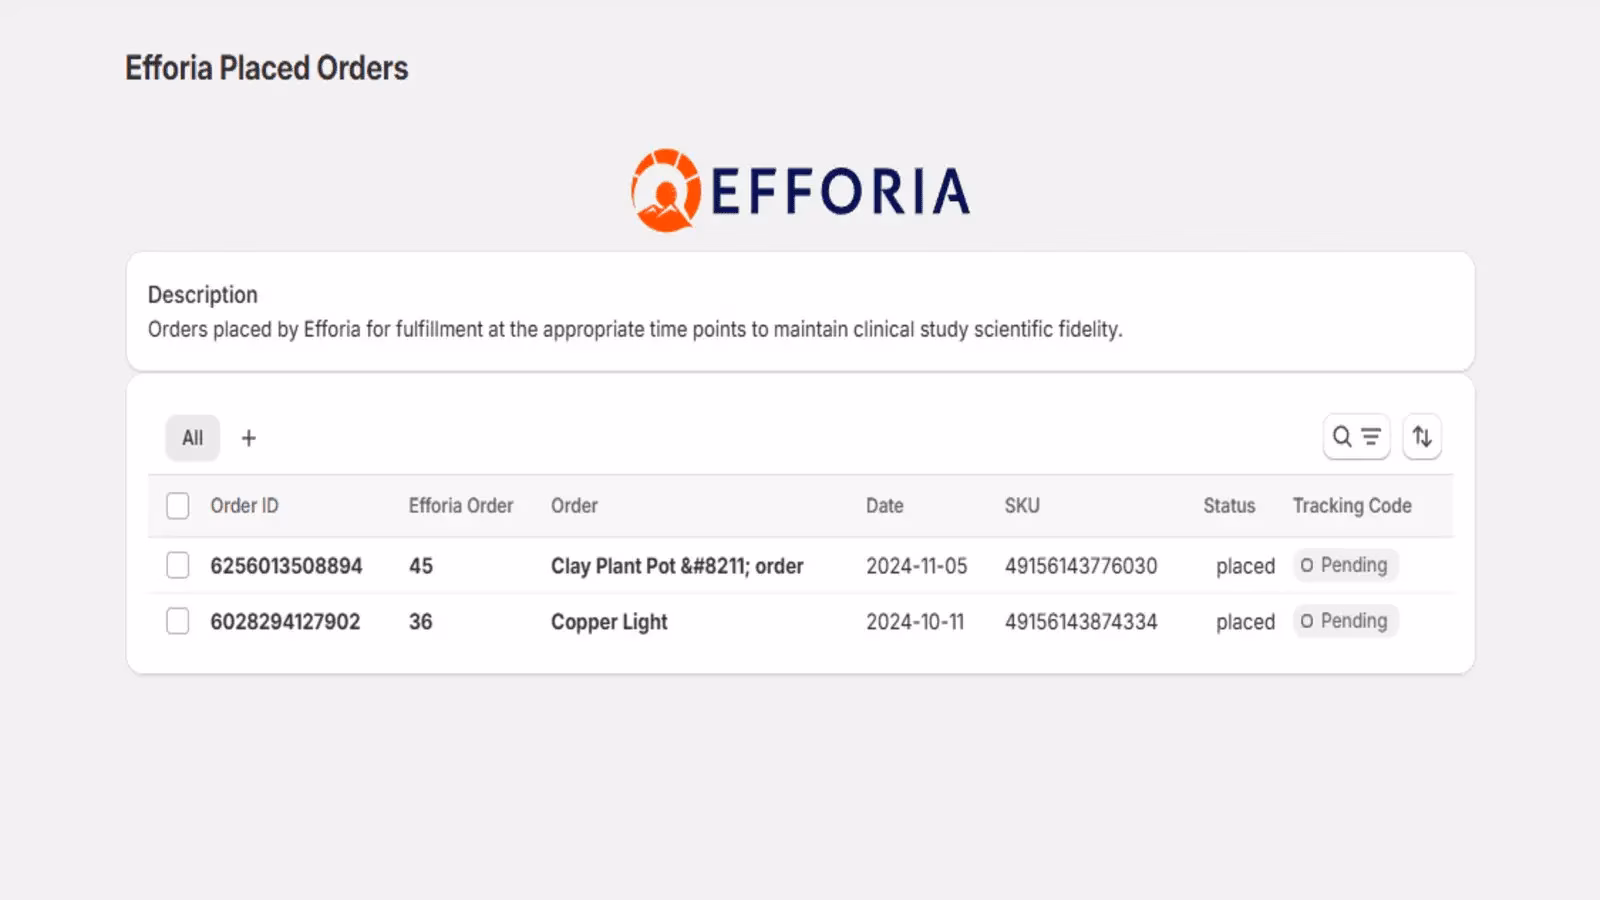Click the Tracking Code column header

coord(1351,506)
